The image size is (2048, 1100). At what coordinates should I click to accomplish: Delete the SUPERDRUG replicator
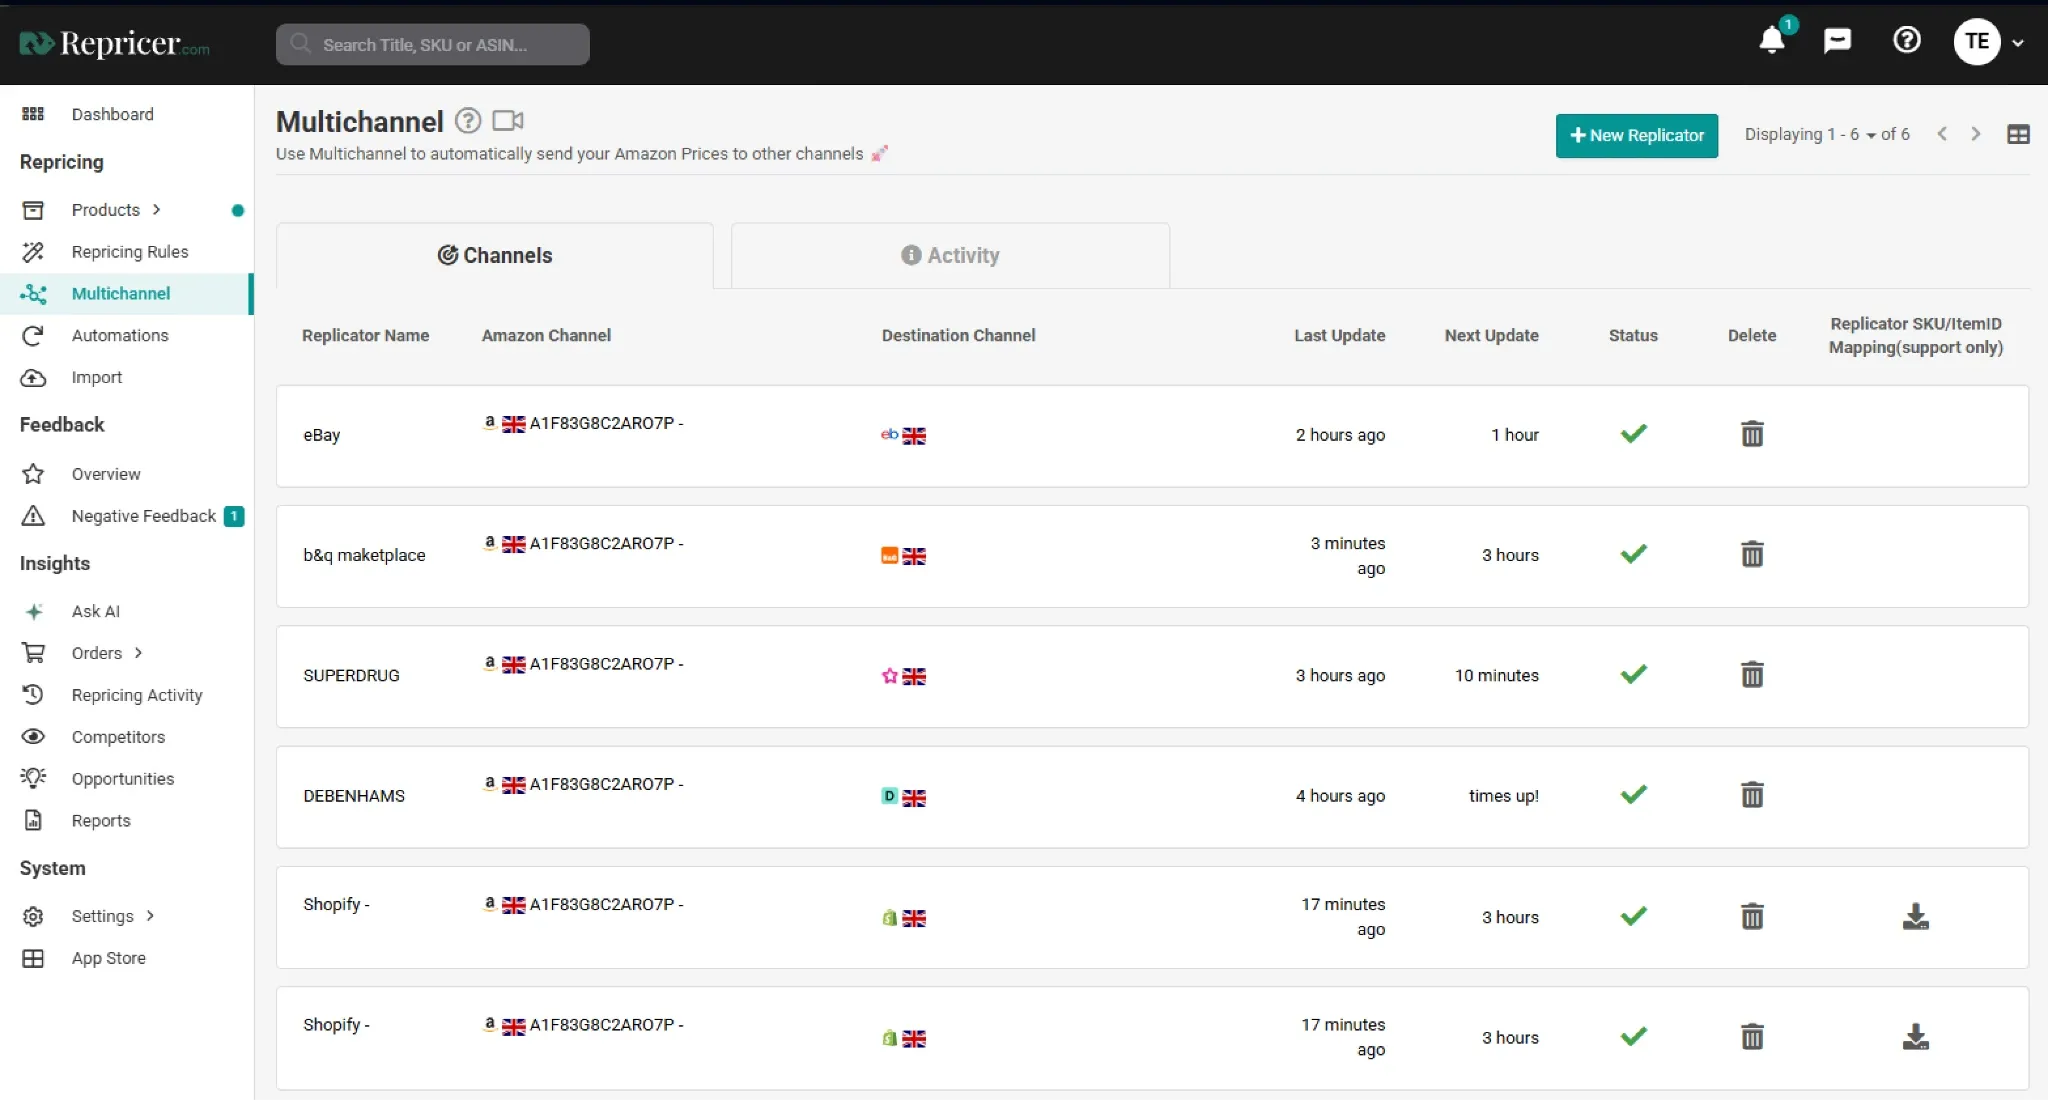[x=1752, y=675]
